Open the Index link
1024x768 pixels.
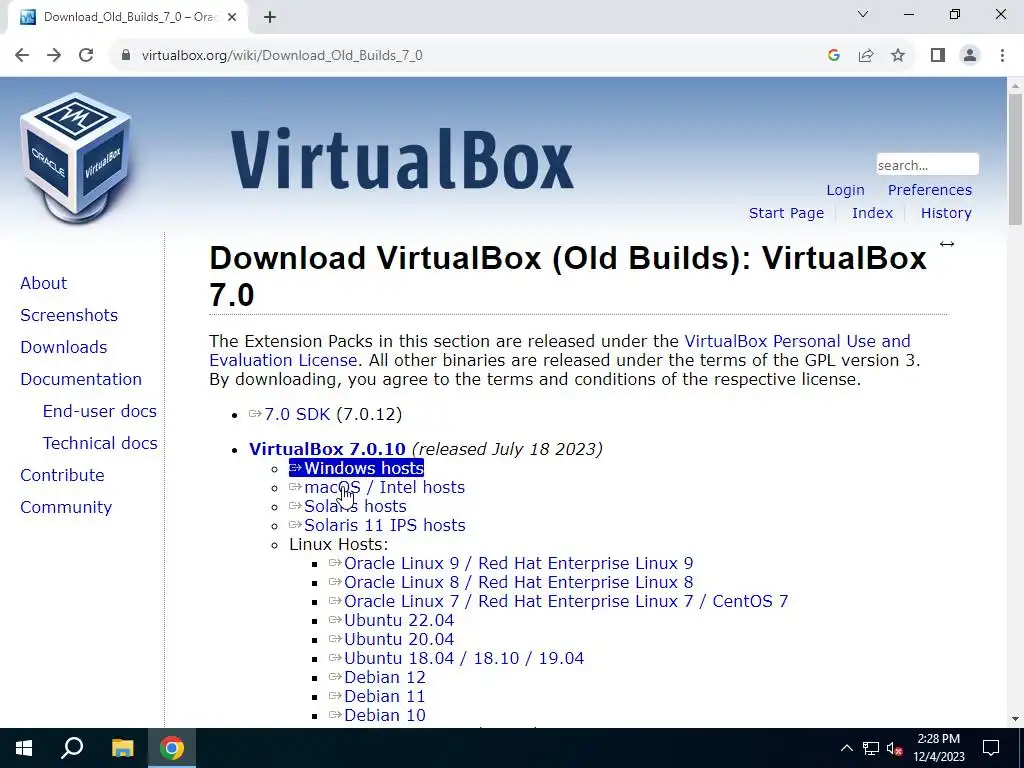pyautogui.click(x=872, y=214)
